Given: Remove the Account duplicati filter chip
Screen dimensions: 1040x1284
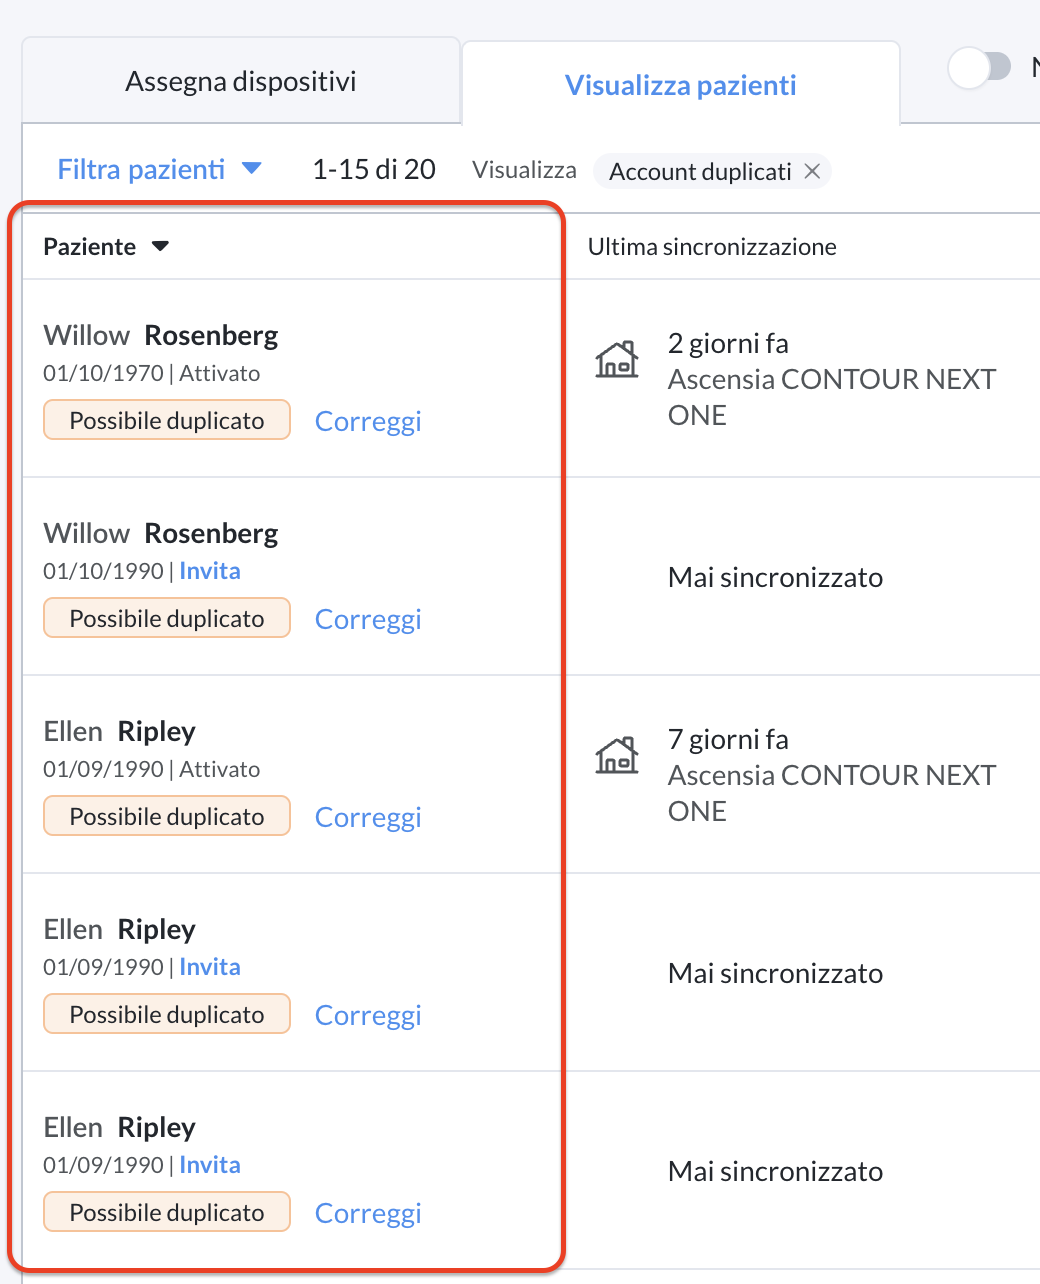Looking at the screenshot, I should [x=812, y=171].
